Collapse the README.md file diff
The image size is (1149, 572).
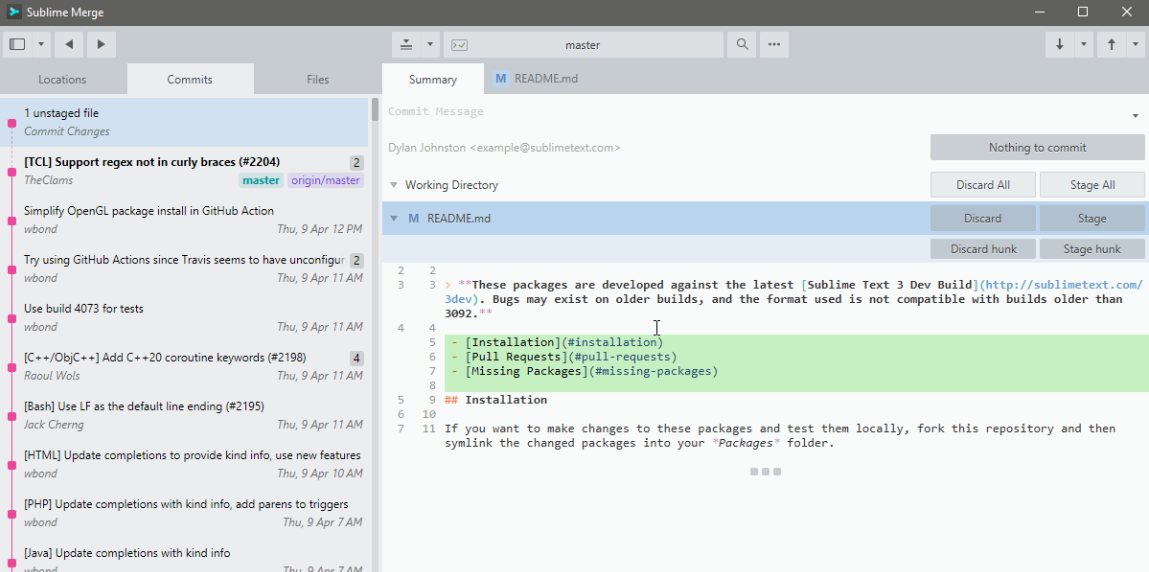pos(394,218)
